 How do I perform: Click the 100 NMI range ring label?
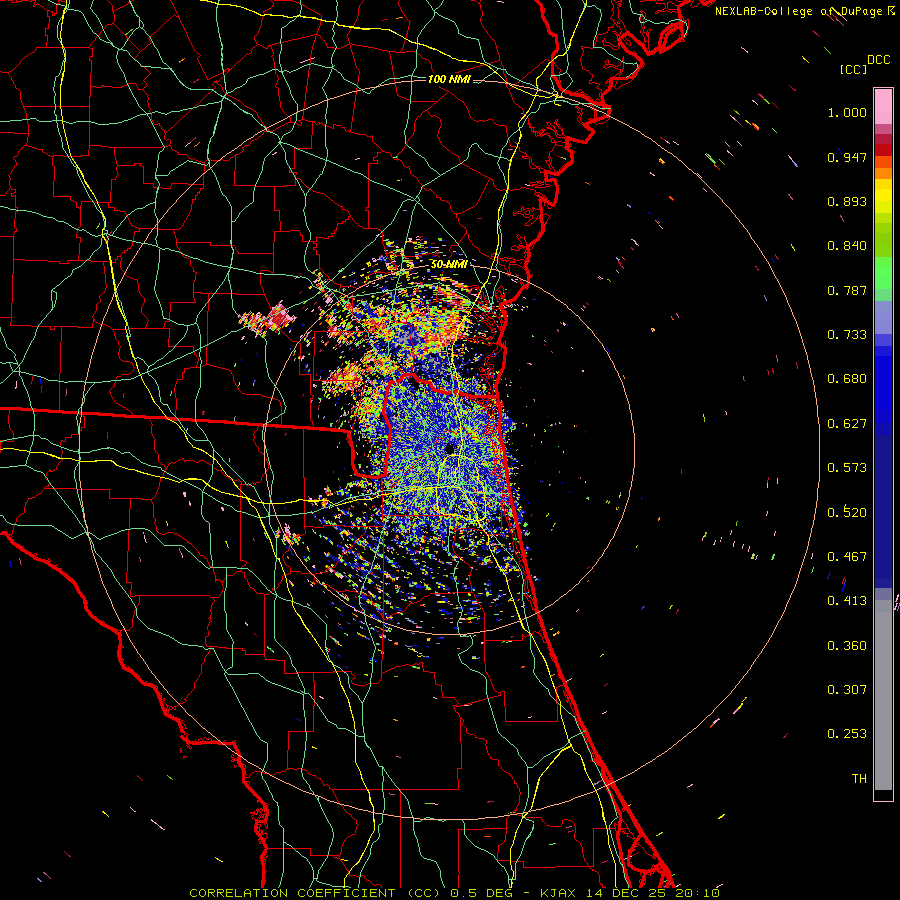point(449,79)
